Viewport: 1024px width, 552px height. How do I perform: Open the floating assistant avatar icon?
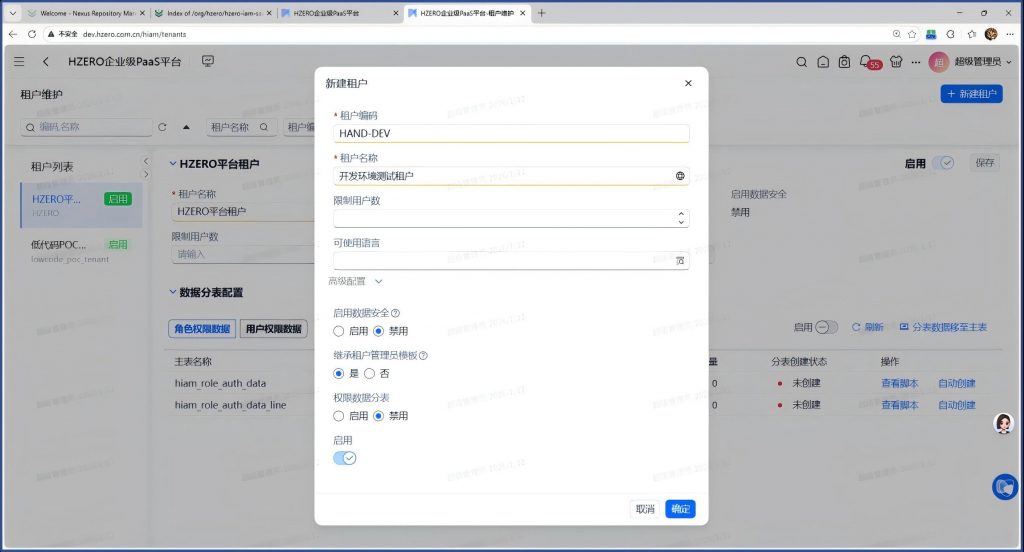tap(1003, 424)
